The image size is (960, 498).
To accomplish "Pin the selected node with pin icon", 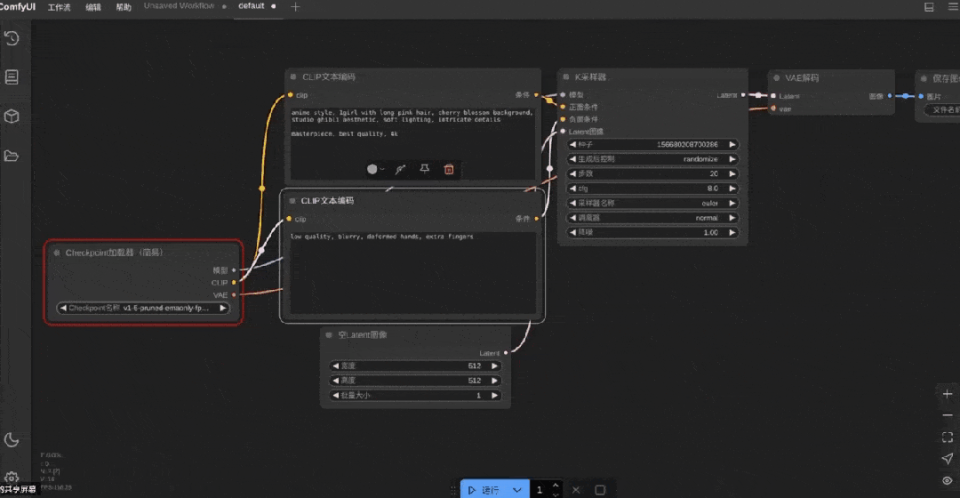I will 425,169.
